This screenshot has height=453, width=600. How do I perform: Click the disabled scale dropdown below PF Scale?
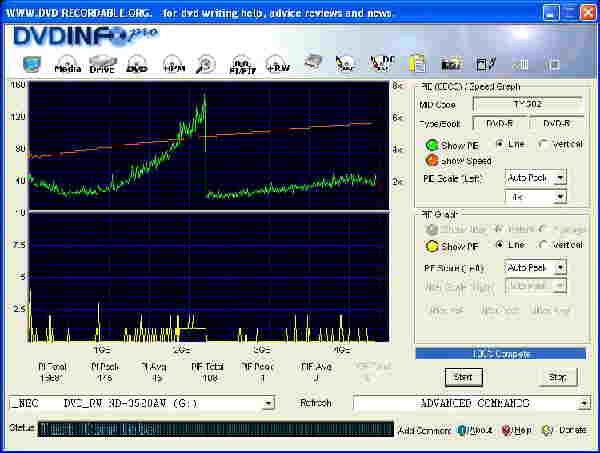pos(535,286)
